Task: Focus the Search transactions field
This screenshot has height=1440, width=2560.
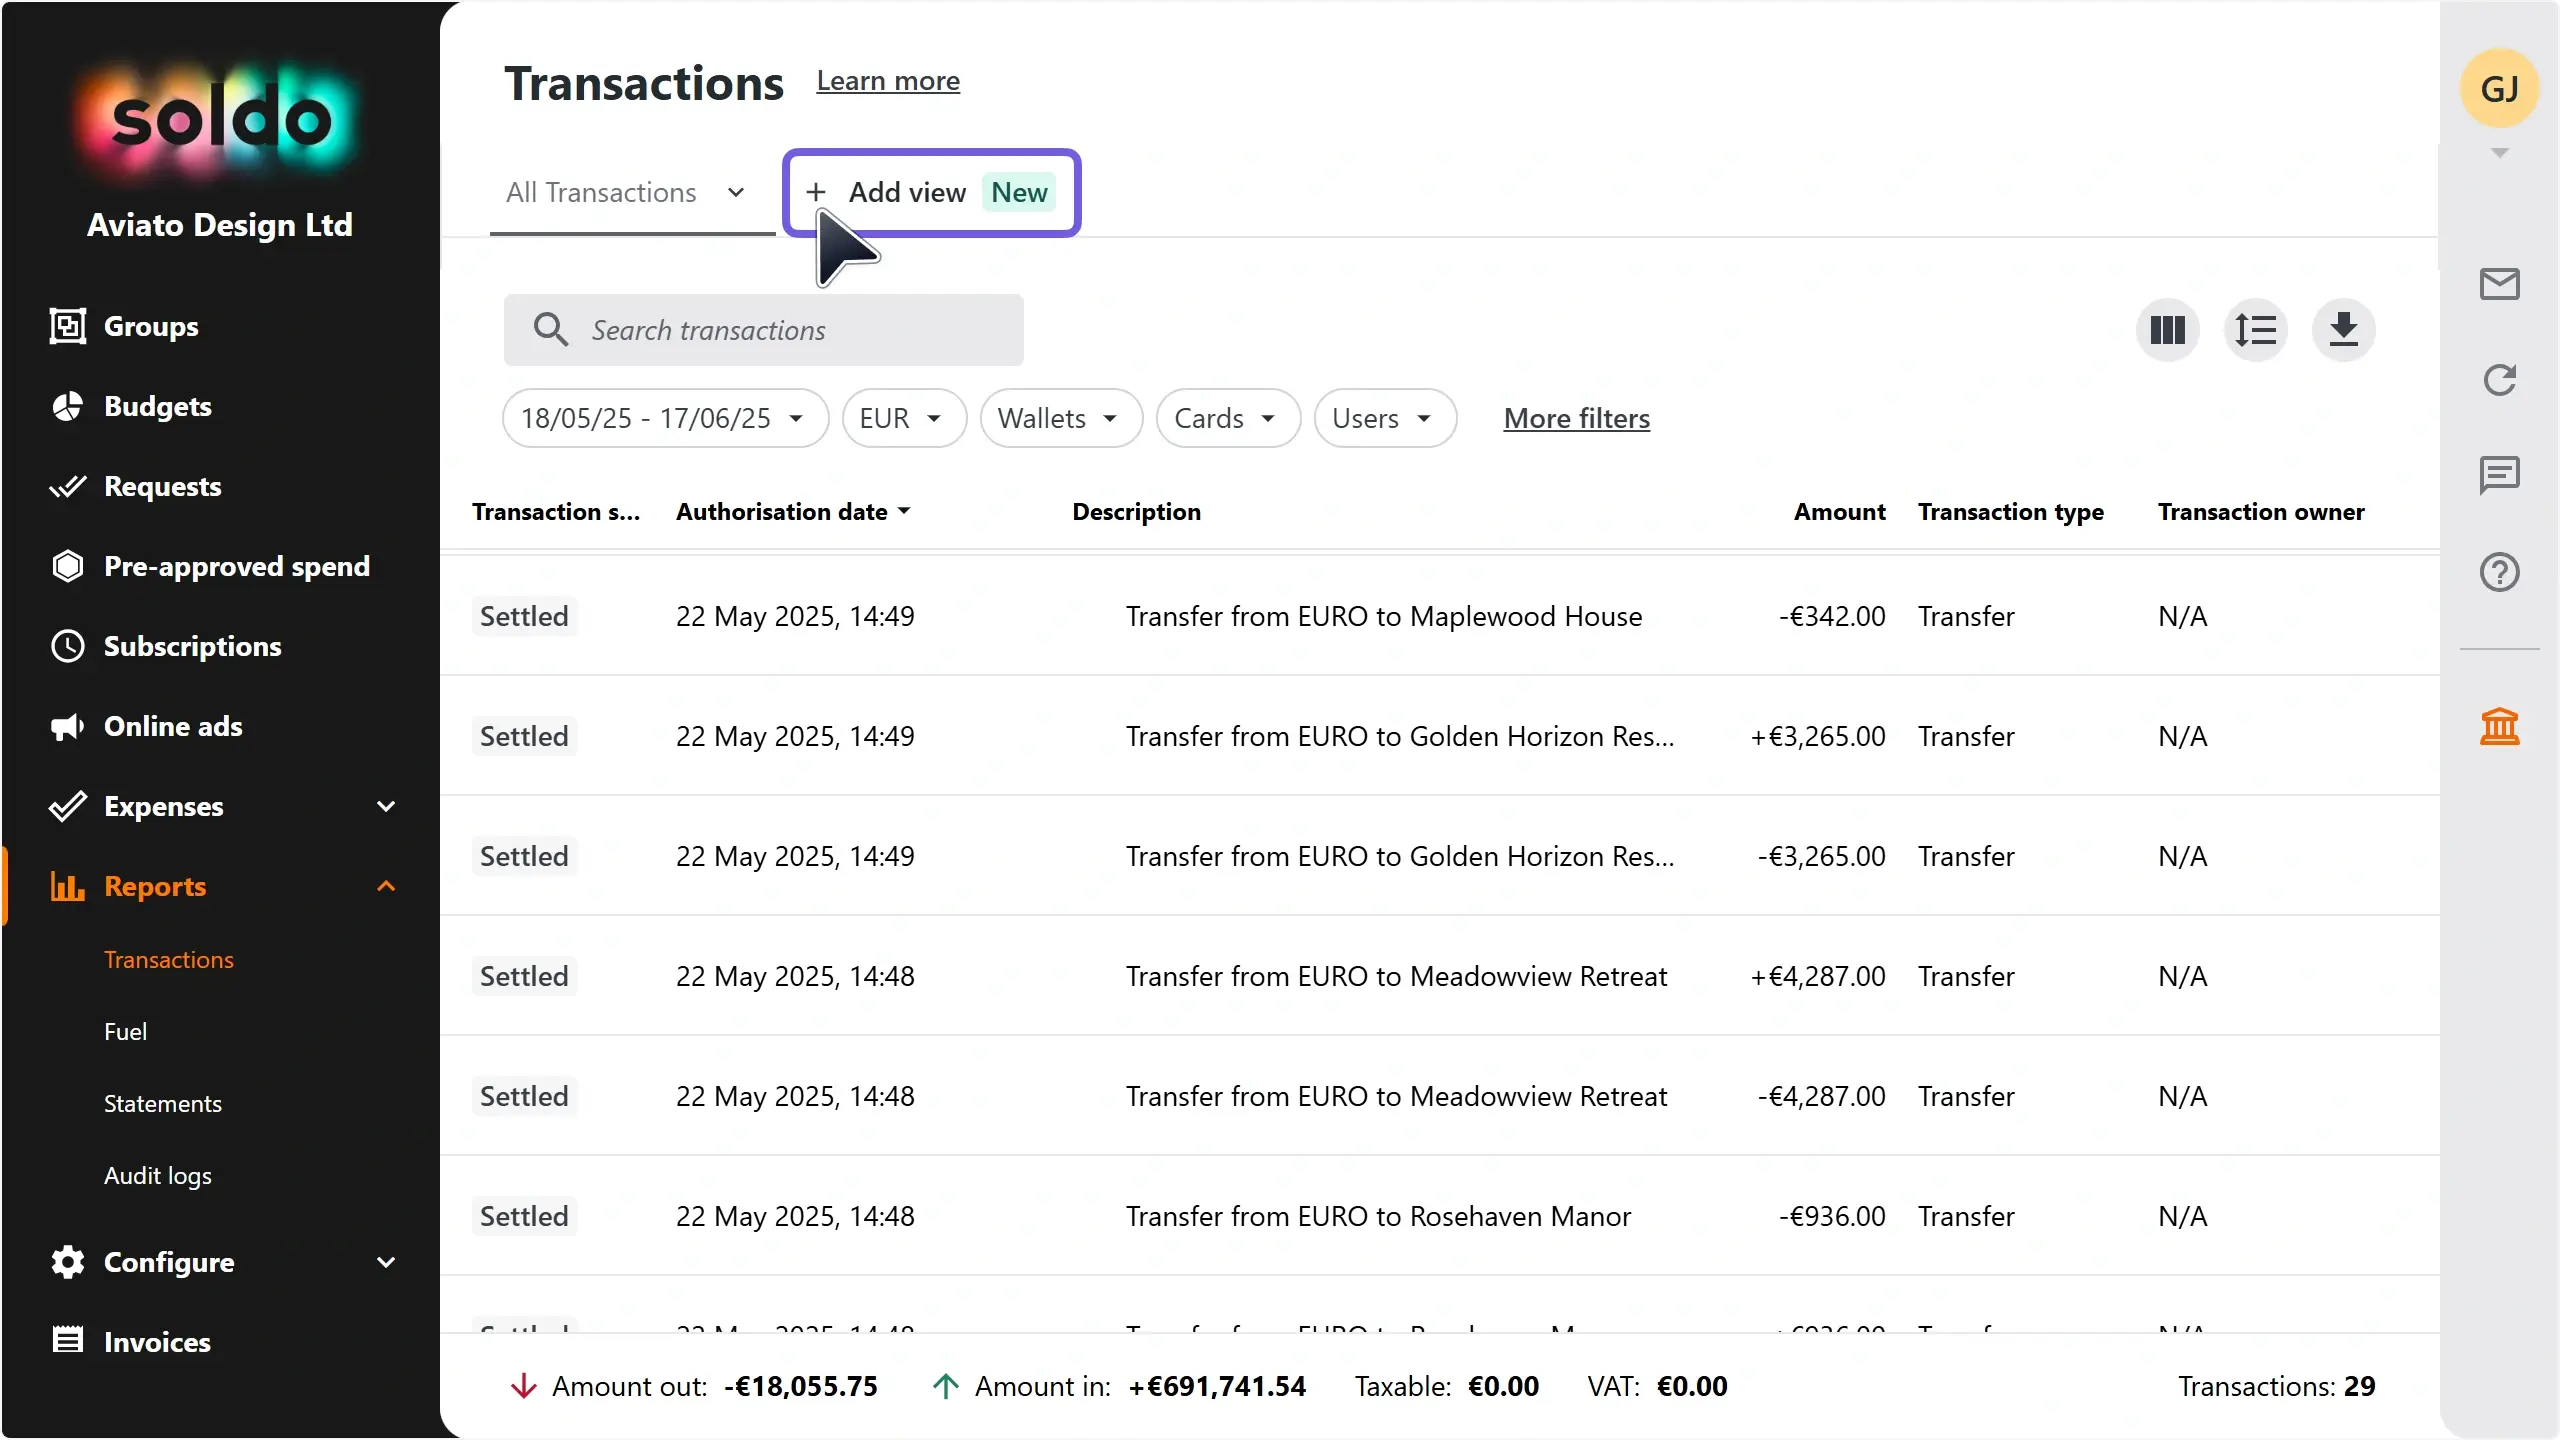Action: click(763, 330)
